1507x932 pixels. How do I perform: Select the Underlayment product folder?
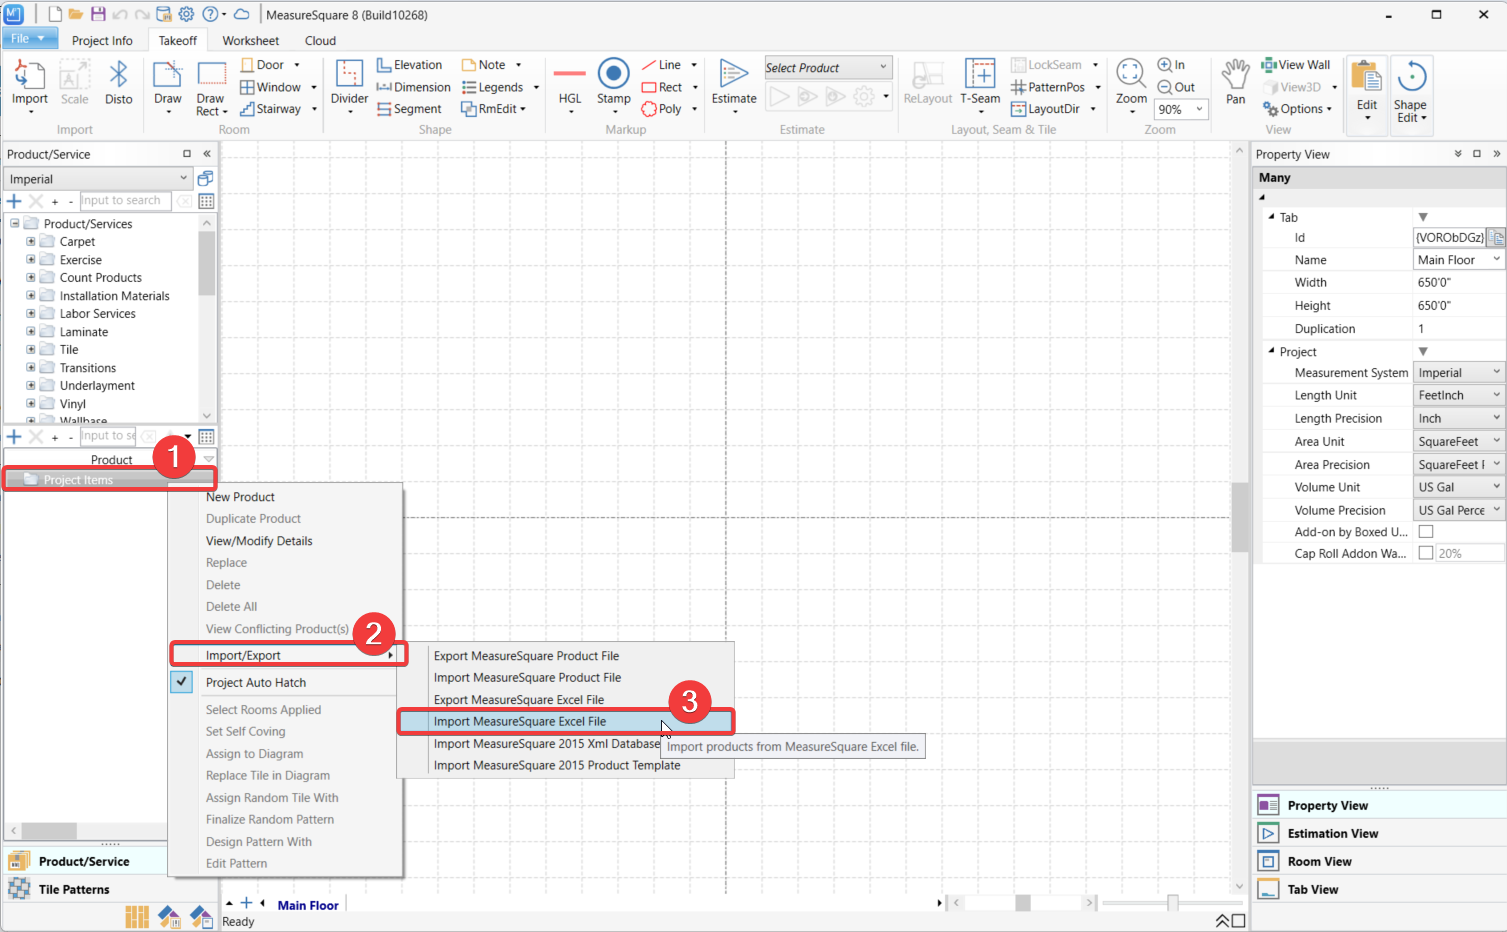tap(97, 385)
